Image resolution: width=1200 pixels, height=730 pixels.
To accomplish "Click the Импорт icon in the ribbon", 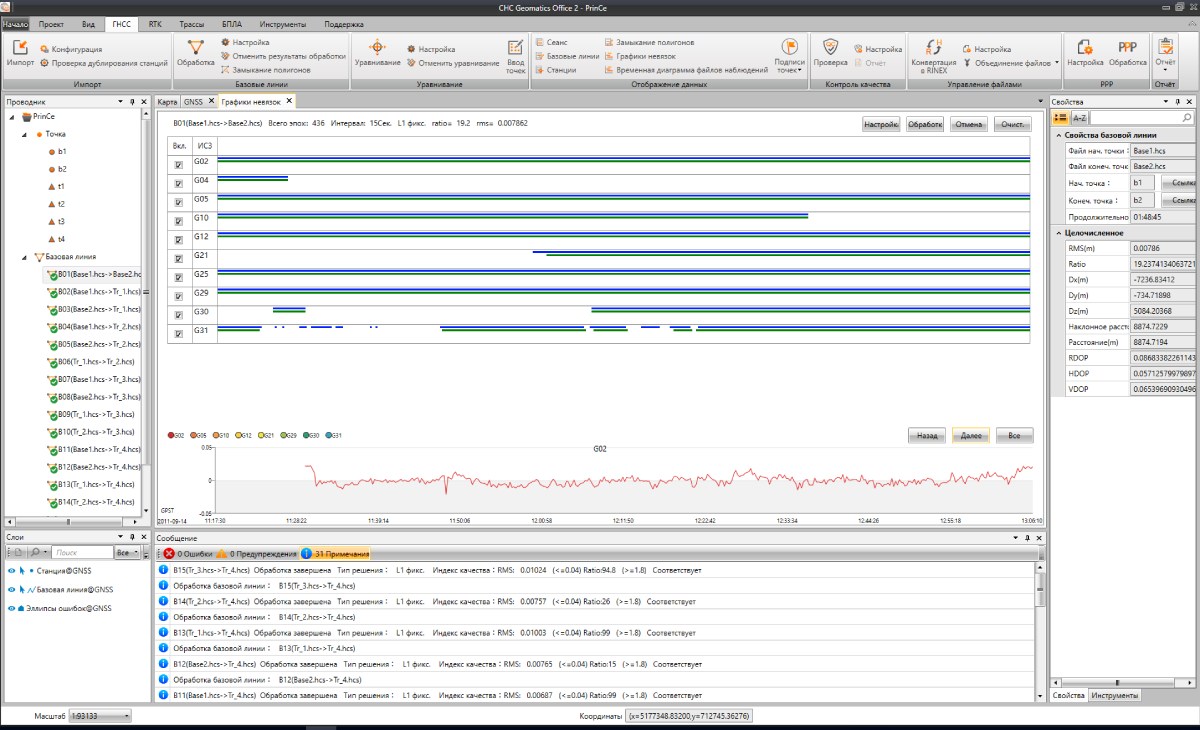I will tap(20, 49).
